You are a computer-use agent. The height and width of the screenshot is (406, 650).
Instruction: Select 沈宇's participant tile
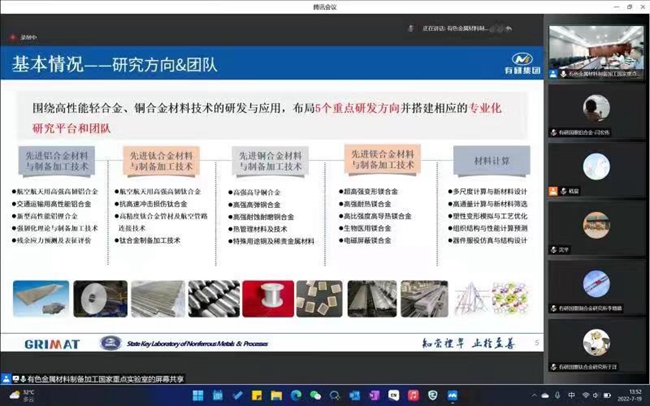pos(596,224)
